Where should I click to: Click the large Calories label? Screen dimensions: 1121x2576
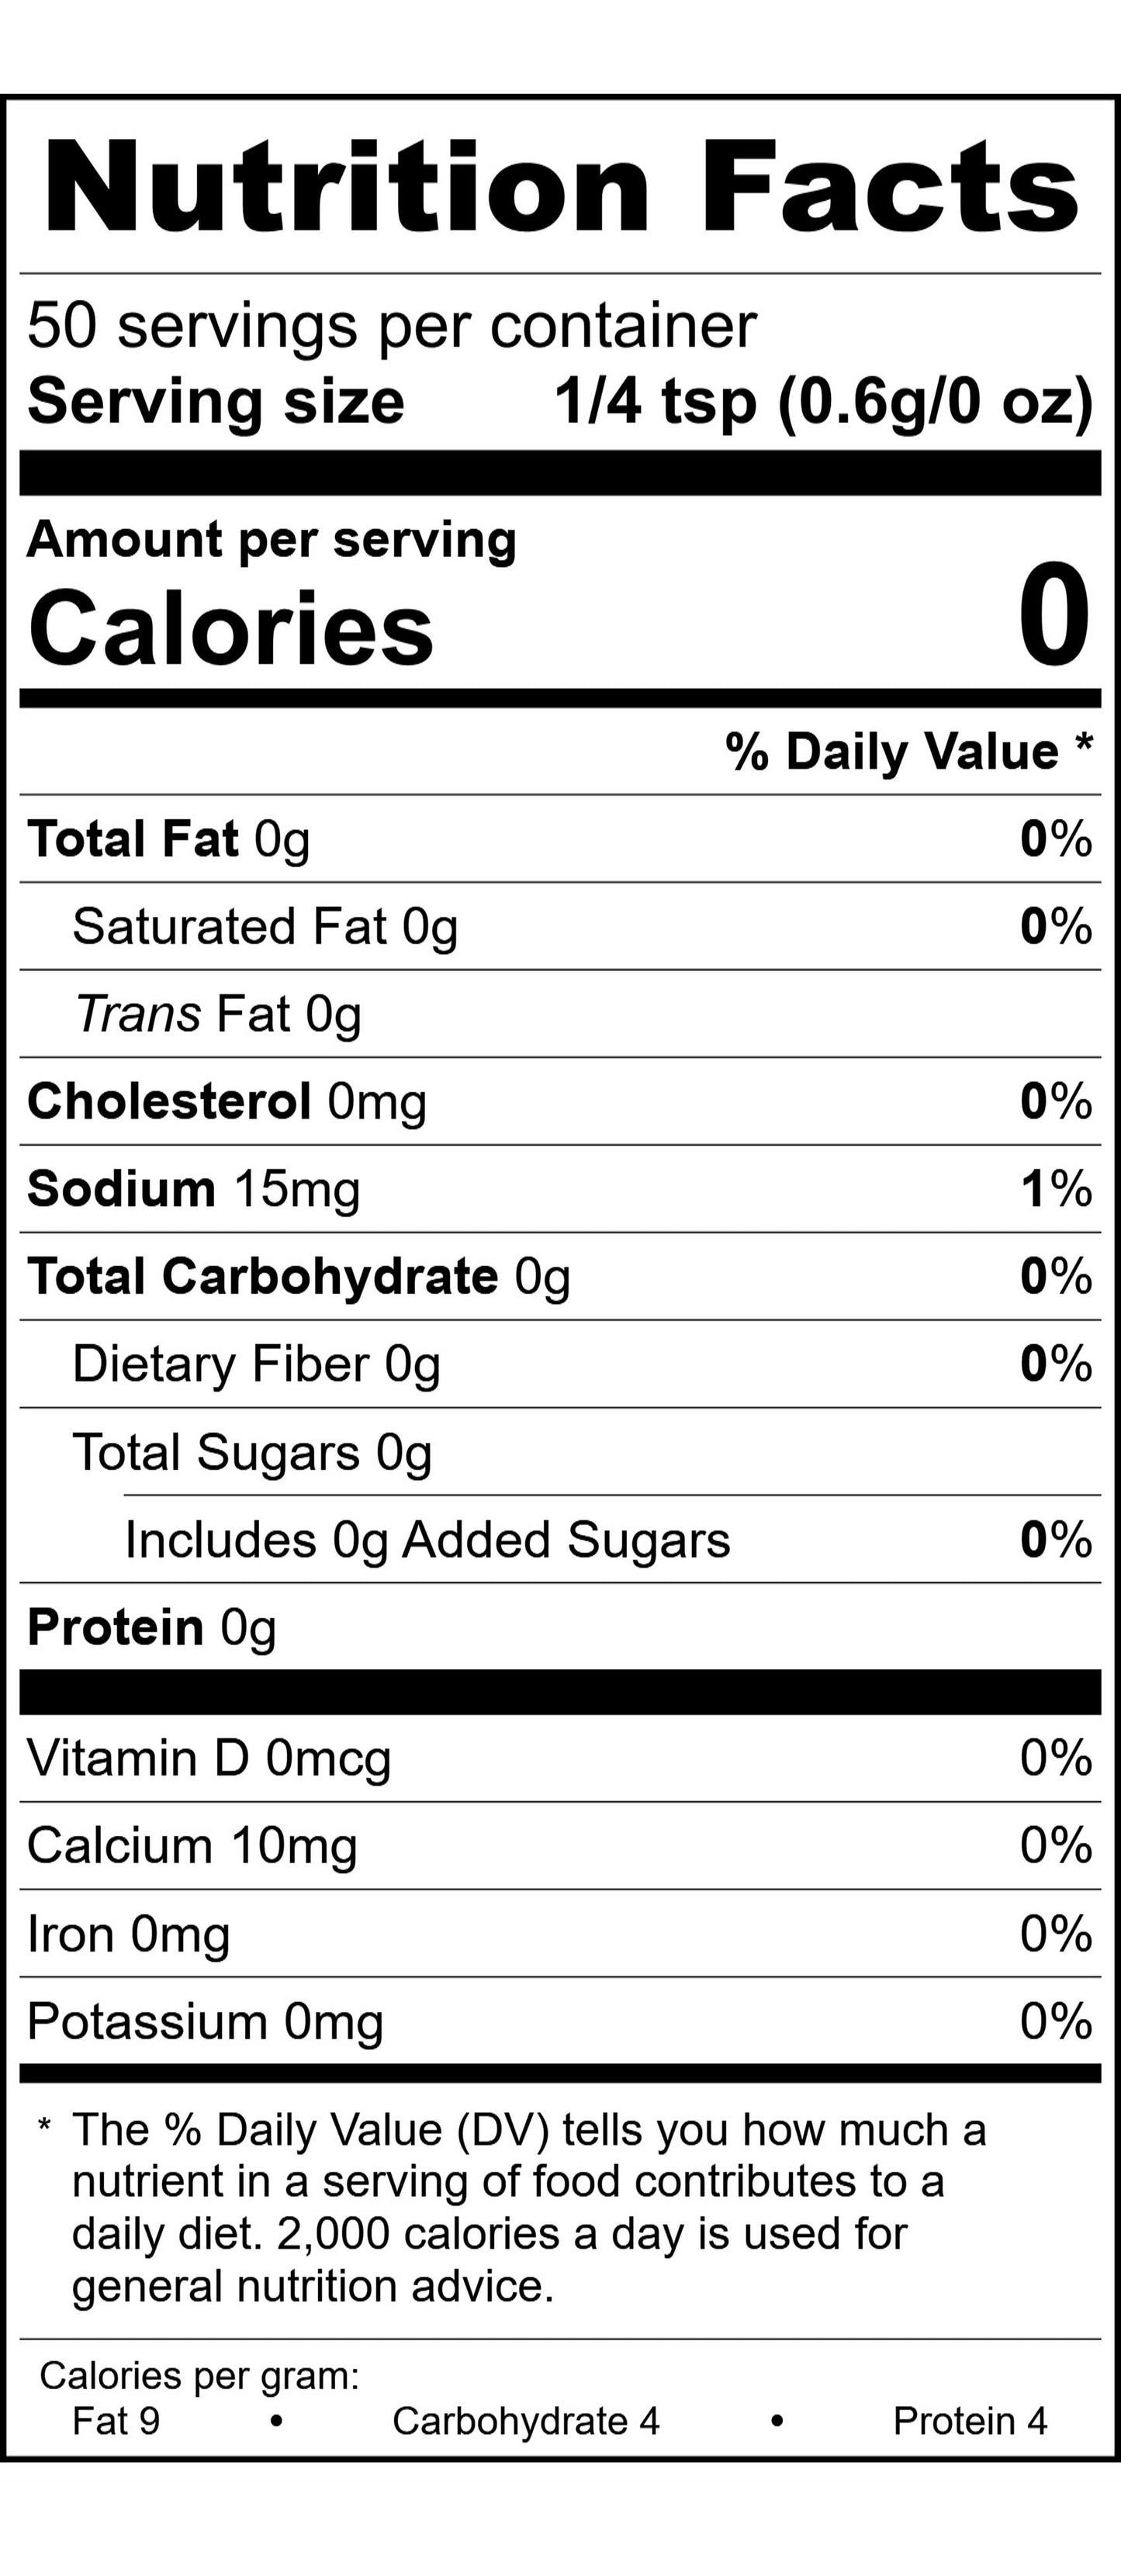231,628
